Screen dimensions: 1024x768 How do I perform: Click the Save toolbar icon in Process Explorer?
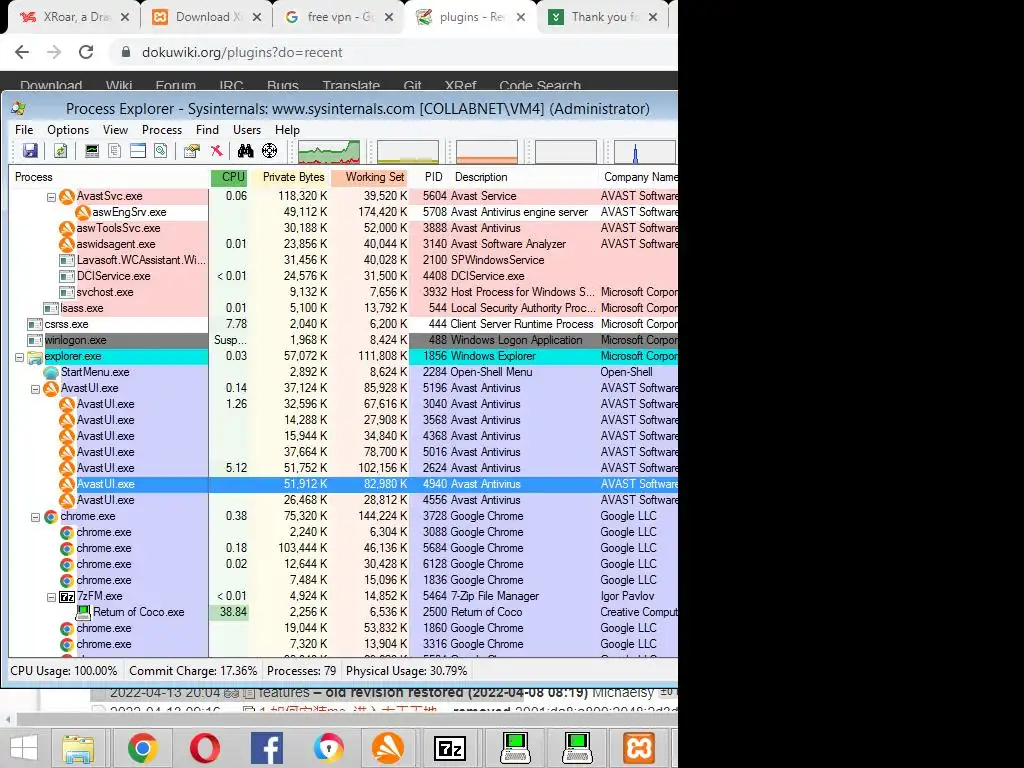pos(30,151)
